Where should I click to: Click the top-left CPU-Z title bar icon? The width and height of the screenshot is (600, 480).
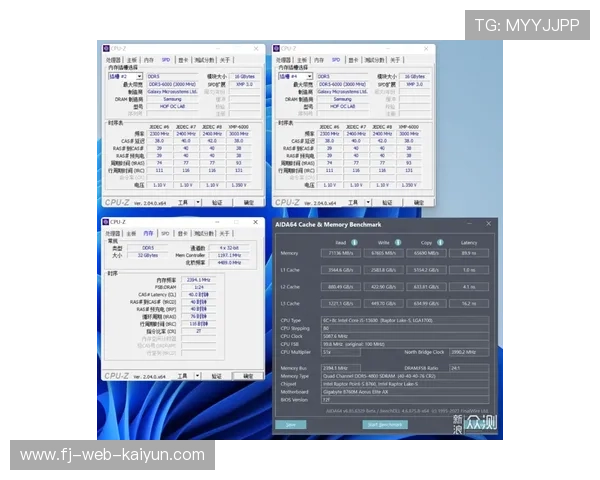106,48
